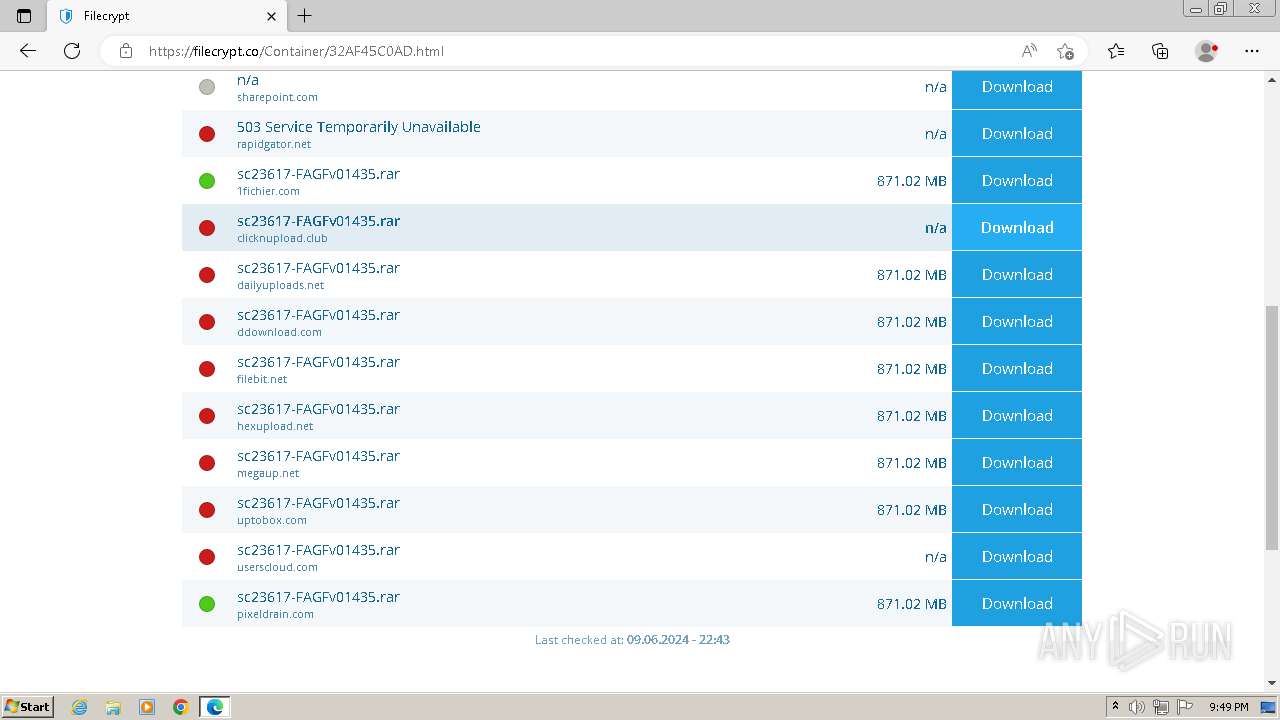Click the red status dot for ddownload.com
Screen dimensions: 1280x720
point(207,322)
